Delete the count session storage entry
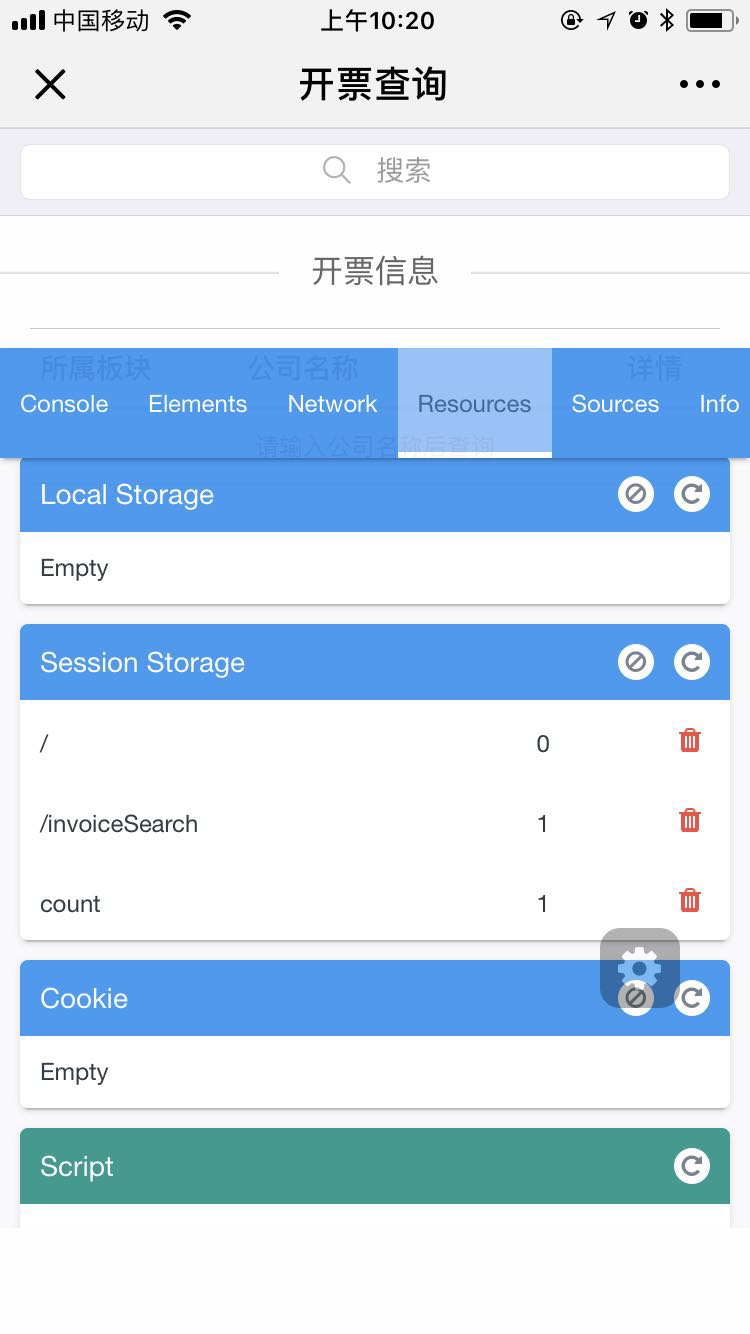Image resolution: width=750 pixels, height=1334 pixels. click(690, 901)
